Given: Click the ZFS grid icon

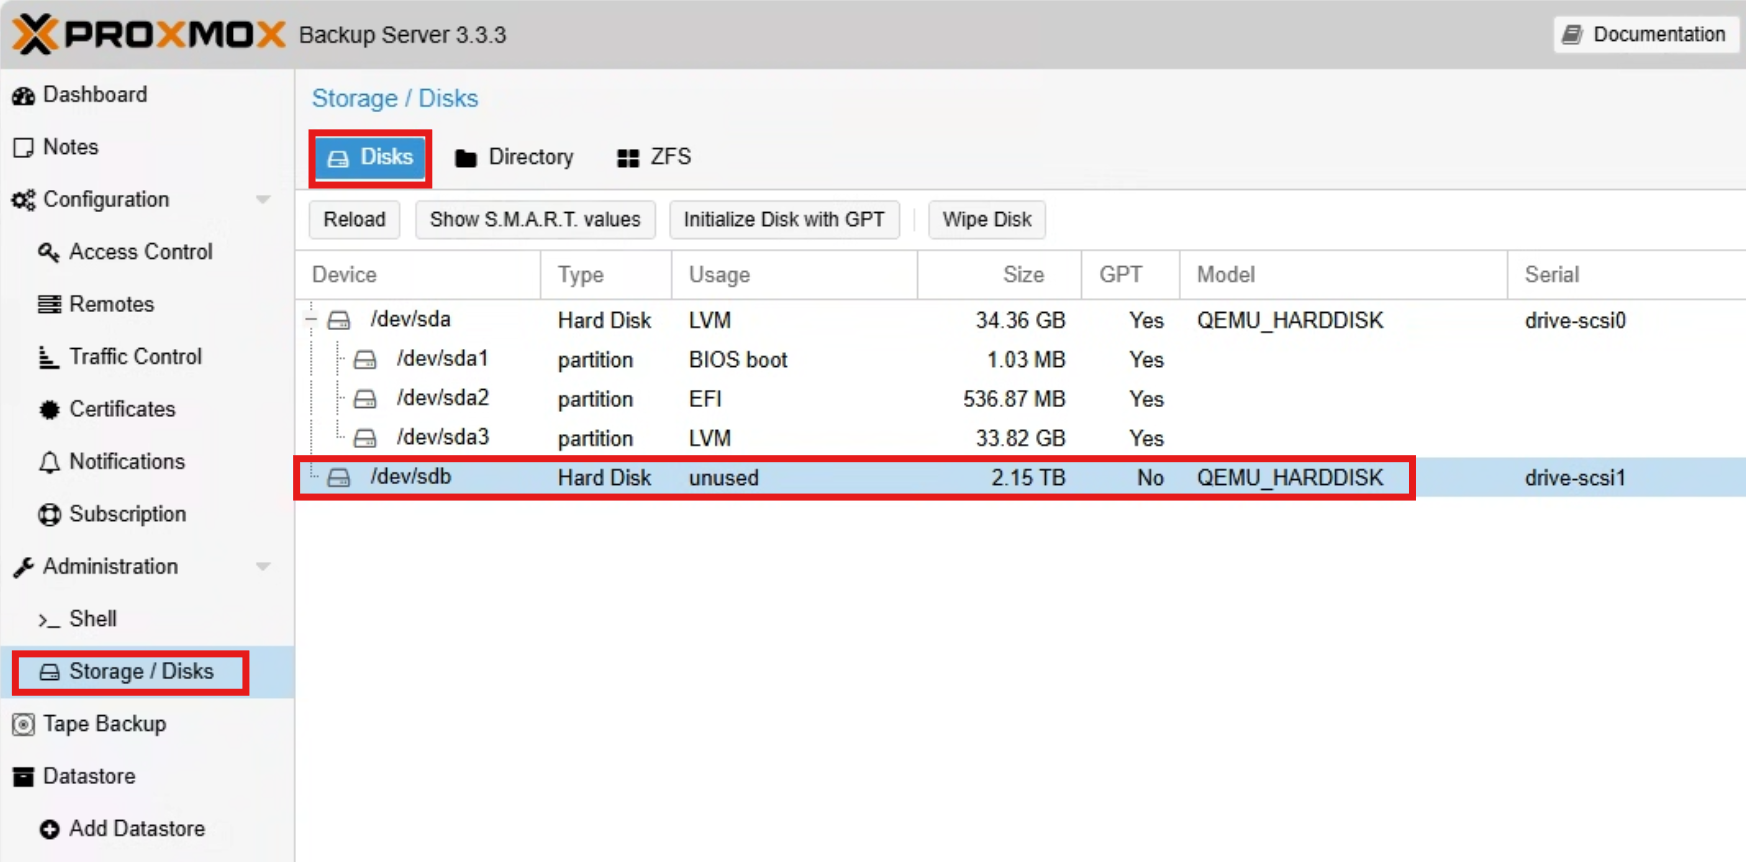Looking at the screenshot, I should pyautogui.click(x=628, y=158).
